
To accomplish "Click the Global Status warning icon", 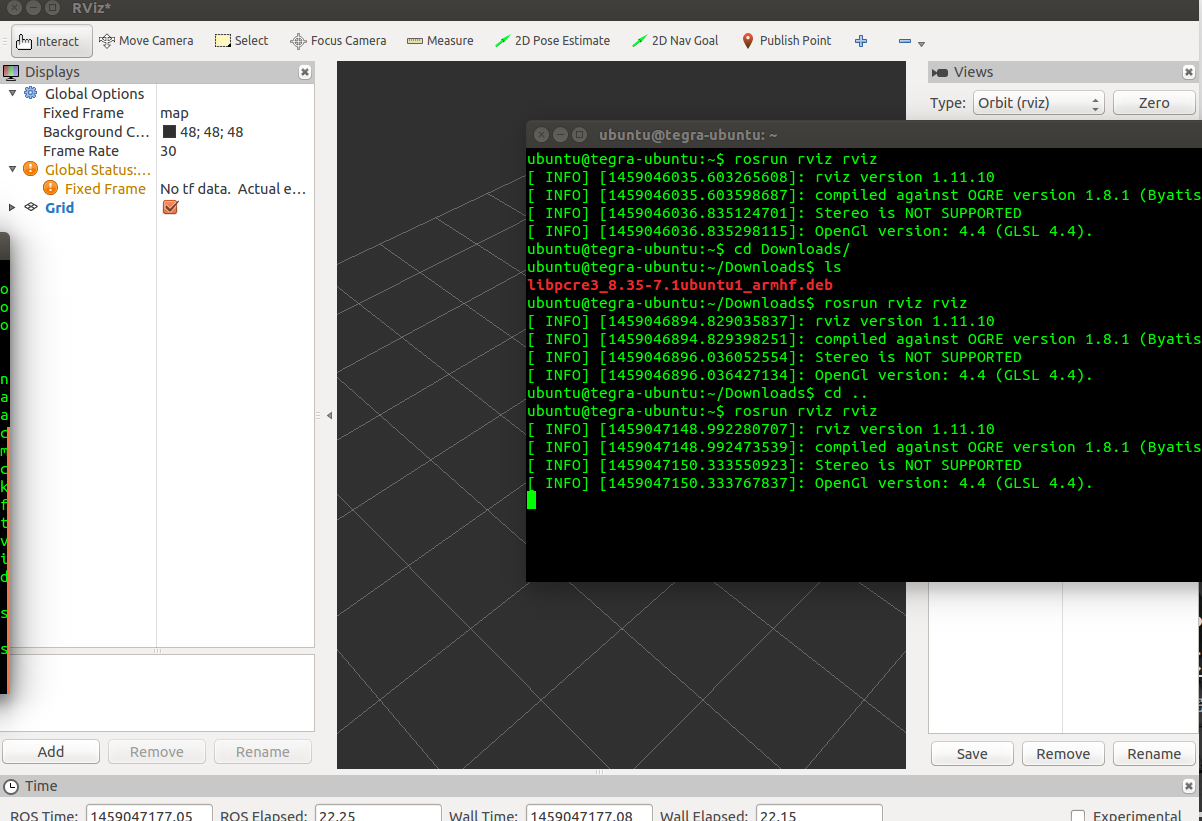I will (31, 169).
